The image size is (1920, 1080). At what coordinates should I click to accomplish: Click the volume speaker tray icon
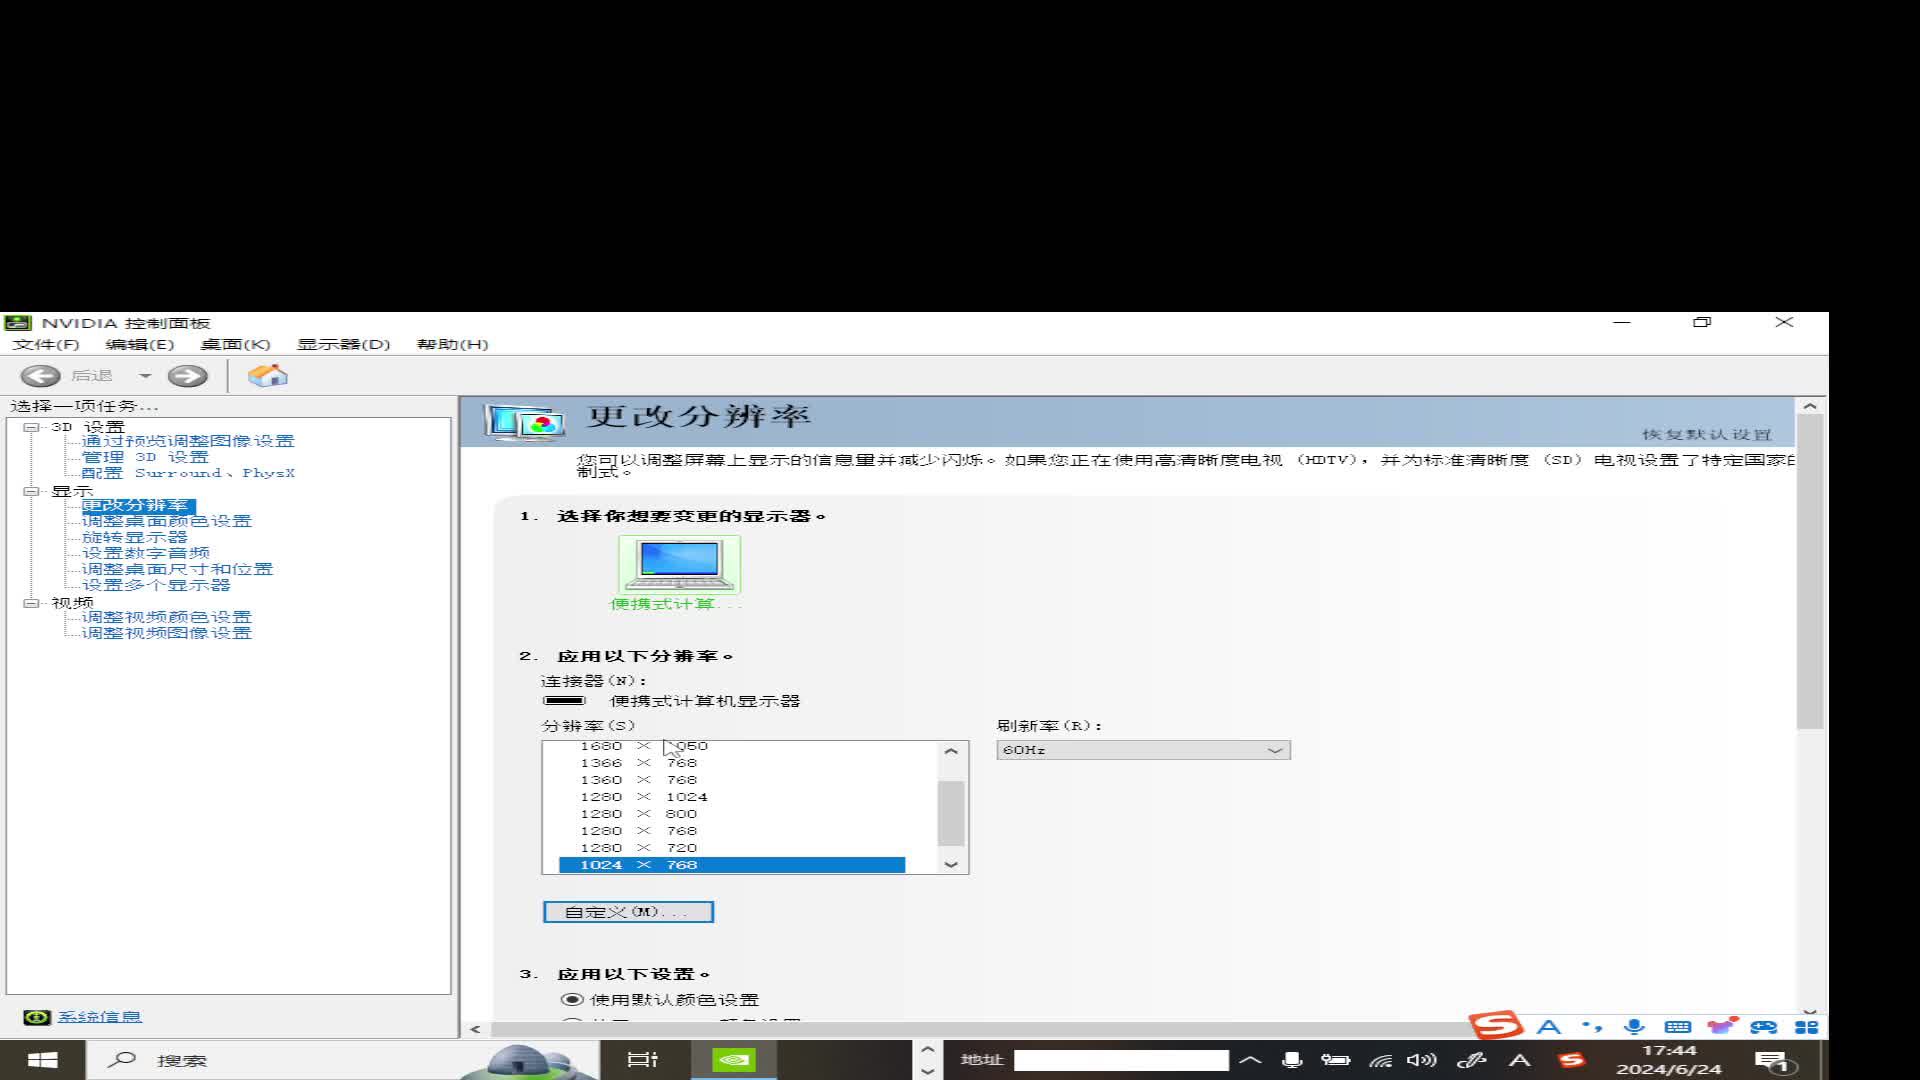point(1420,1060)
